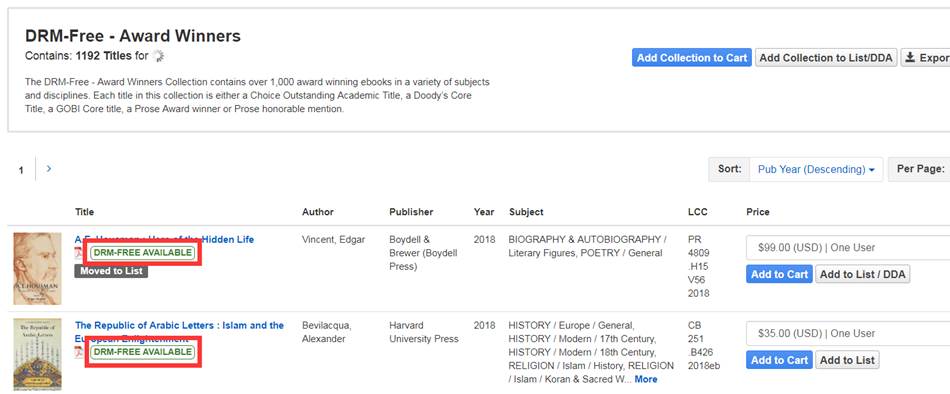Click the PDF icon under Republic of Arabic Letters
Viewport: 950px width, 394px height.
pyautogui.click(x=79, y=352)
